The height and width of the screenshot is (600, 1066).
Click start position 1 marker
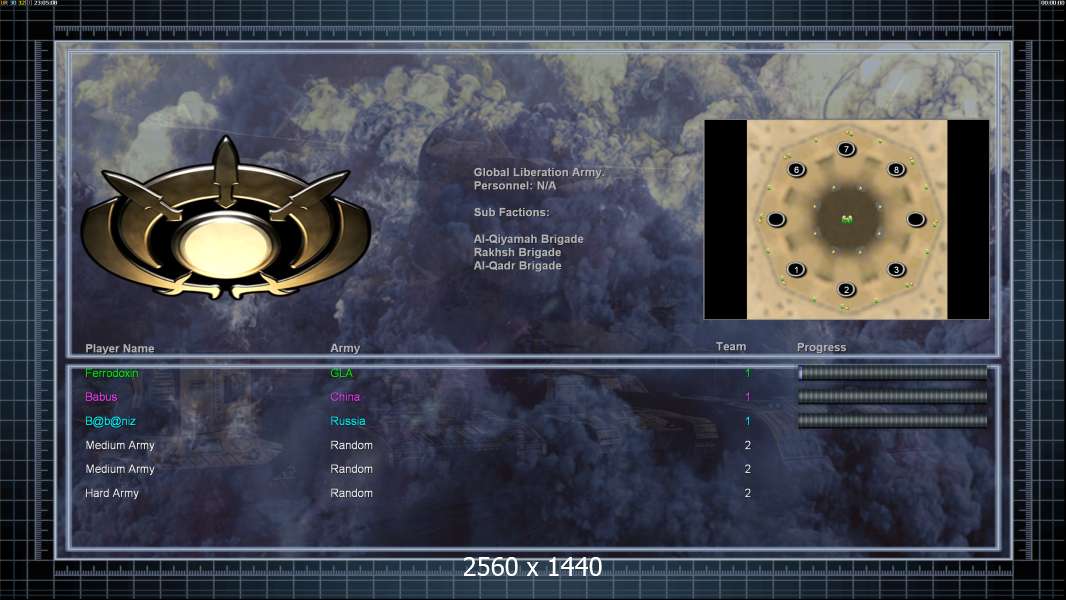tap(796, 269)
